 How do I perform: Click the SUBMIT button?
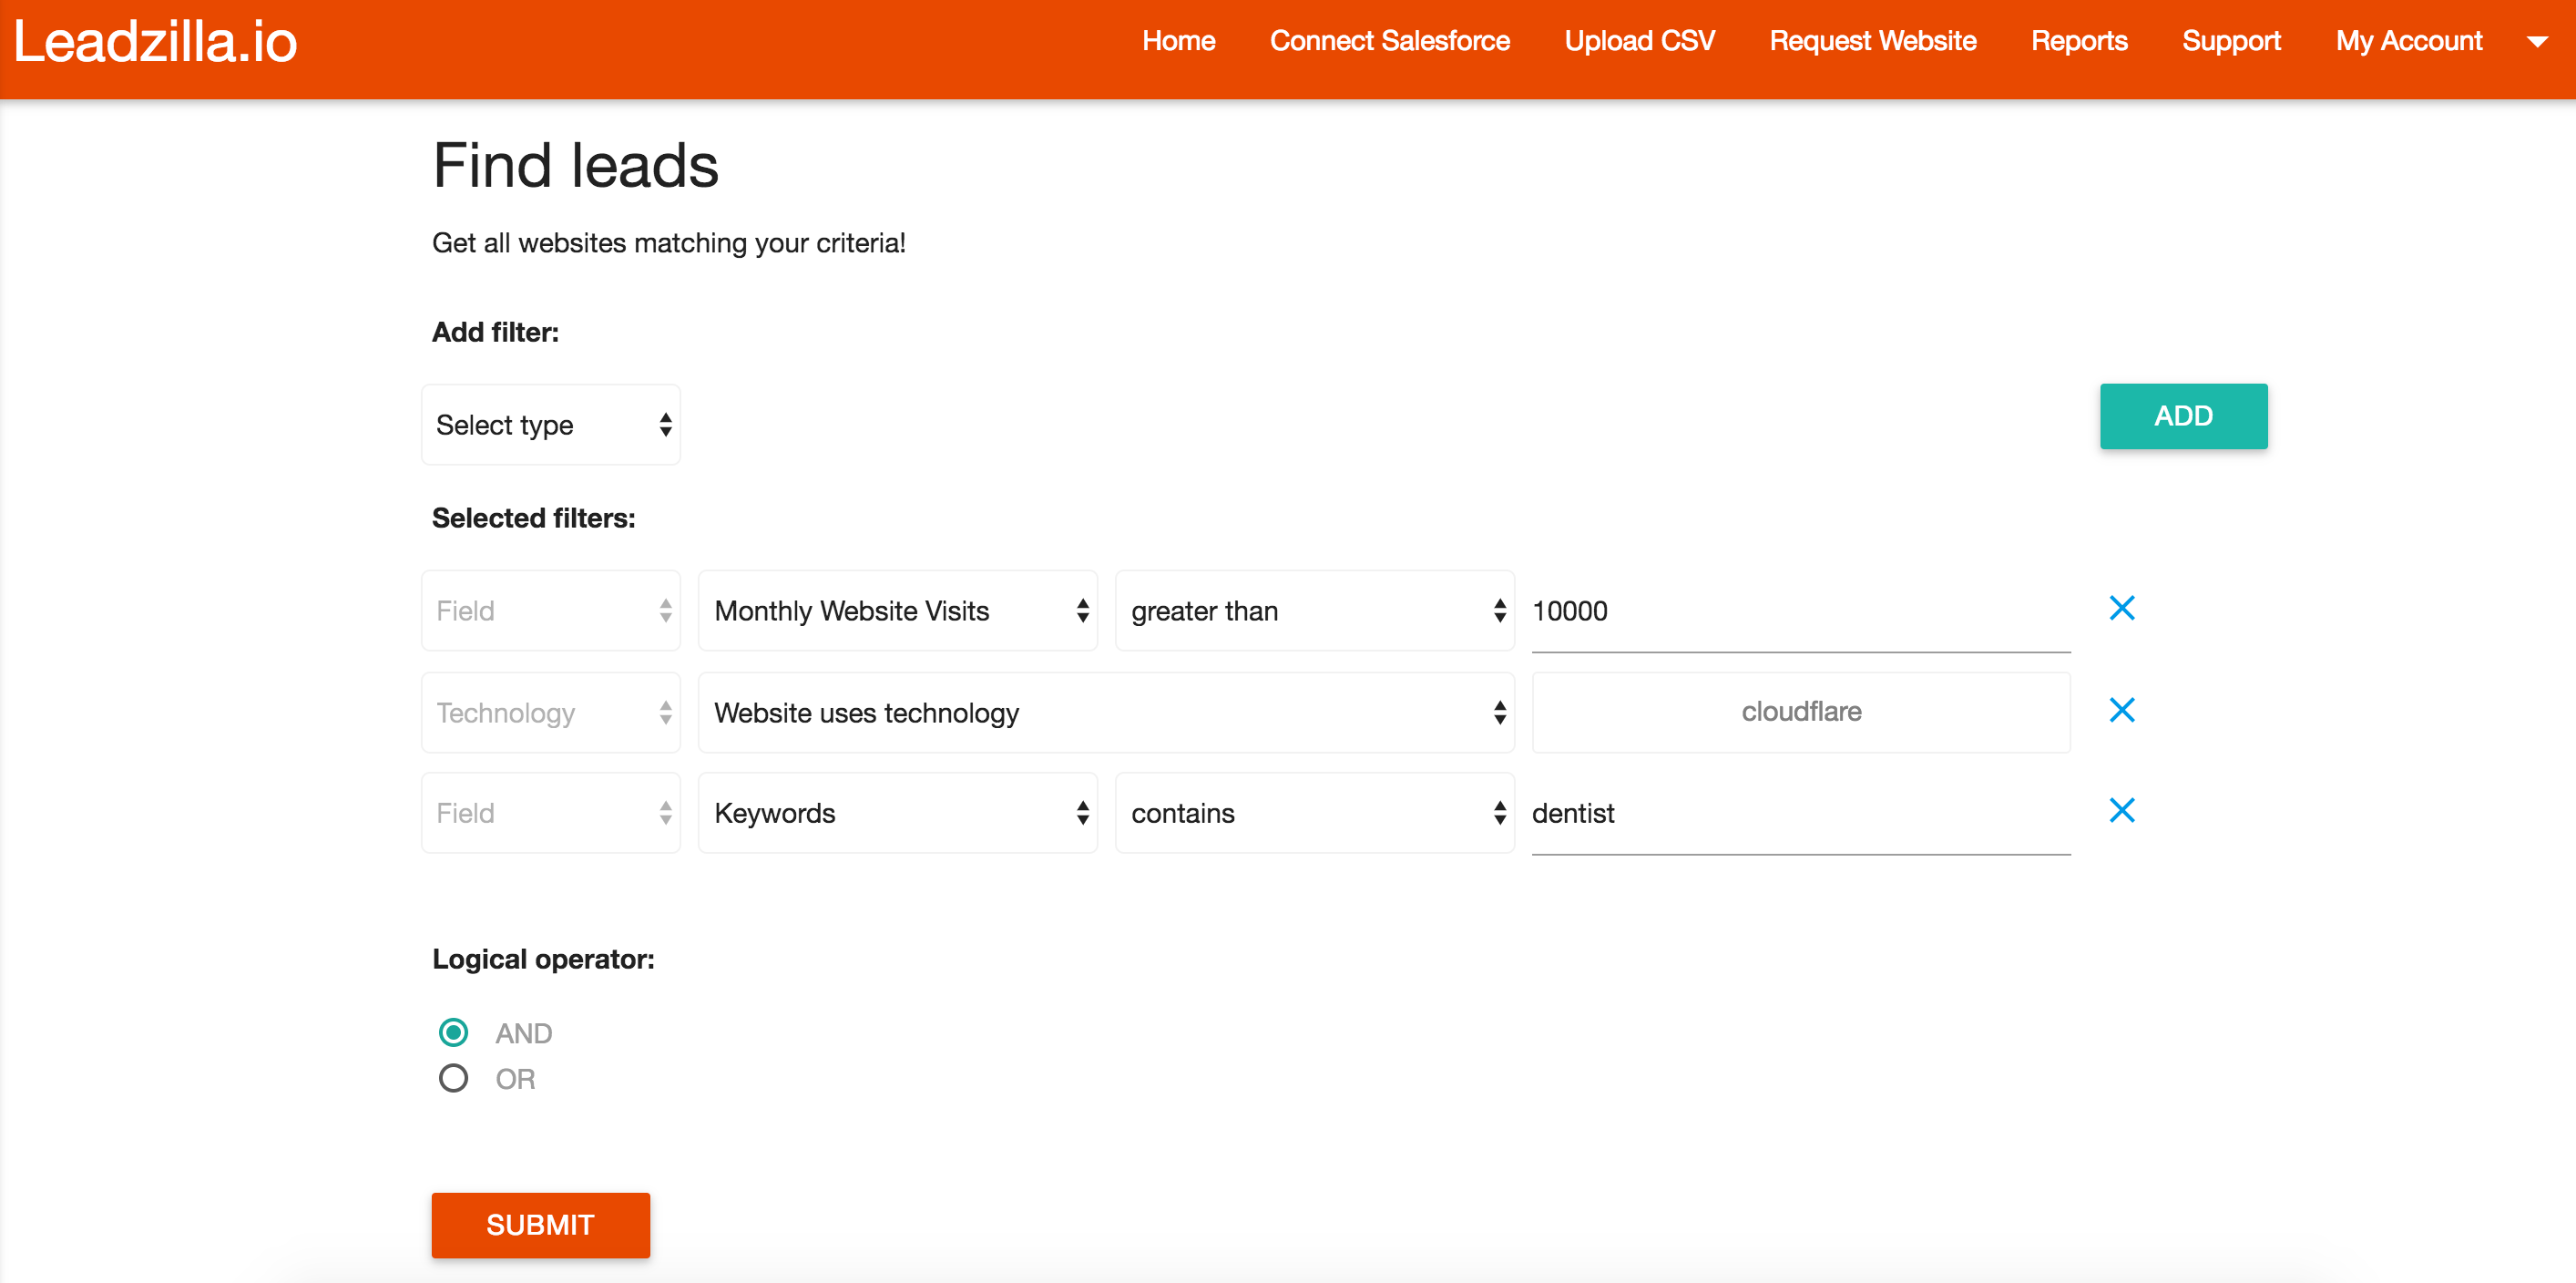click(540, 1225)
